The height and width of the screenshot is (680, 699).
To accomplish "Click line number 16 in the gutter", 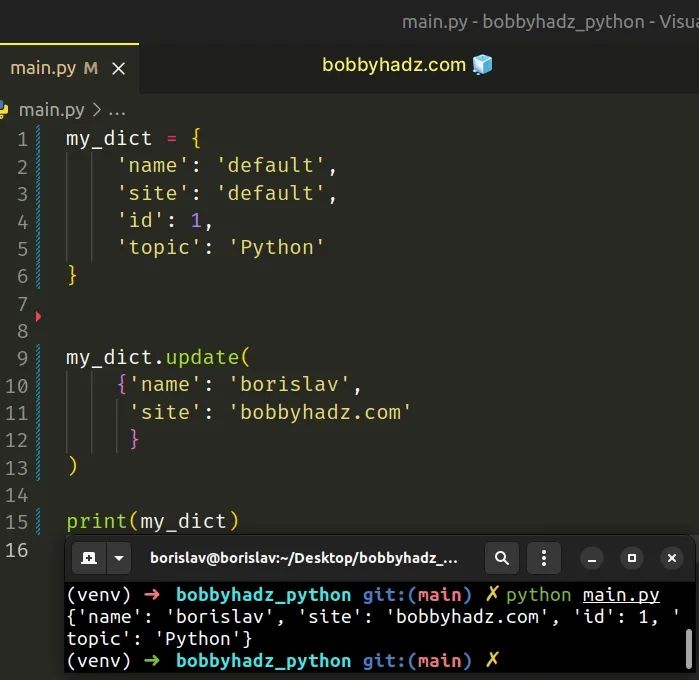I will point(17,550).
